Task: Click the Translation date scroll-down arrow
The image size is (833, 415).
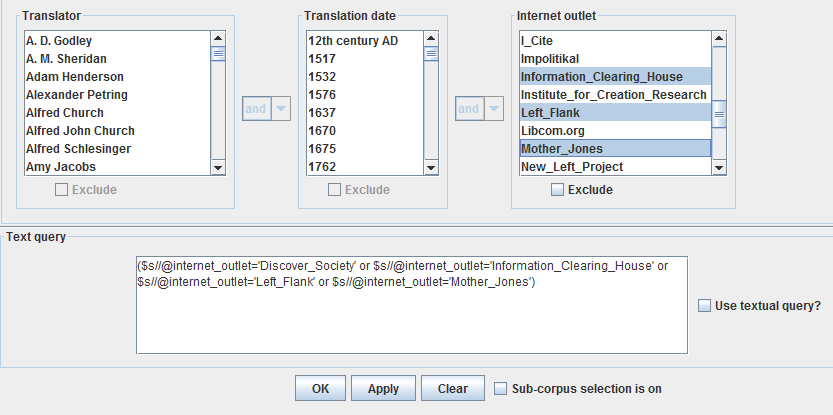Action: pyautogui.click(x=431, y=167)
